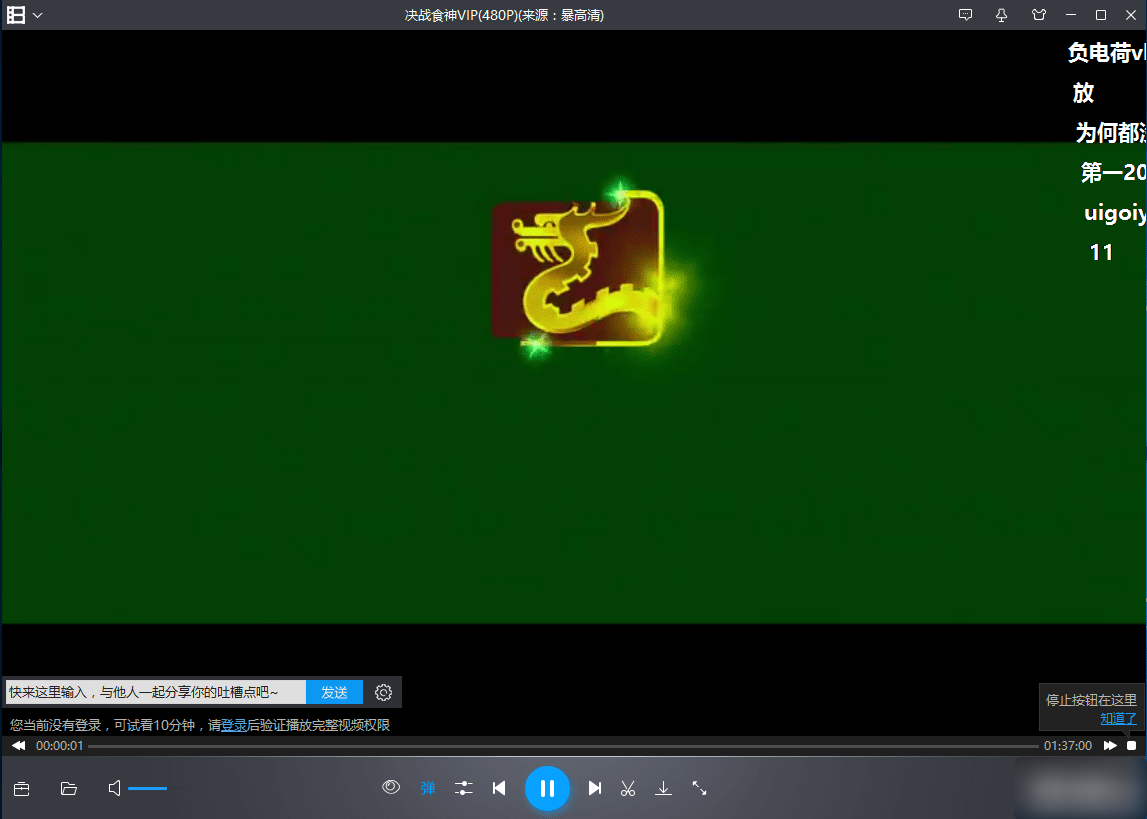1147x819 pixels.
Task: Stop playback with the stop button
Action: [x=1132, y=745]
